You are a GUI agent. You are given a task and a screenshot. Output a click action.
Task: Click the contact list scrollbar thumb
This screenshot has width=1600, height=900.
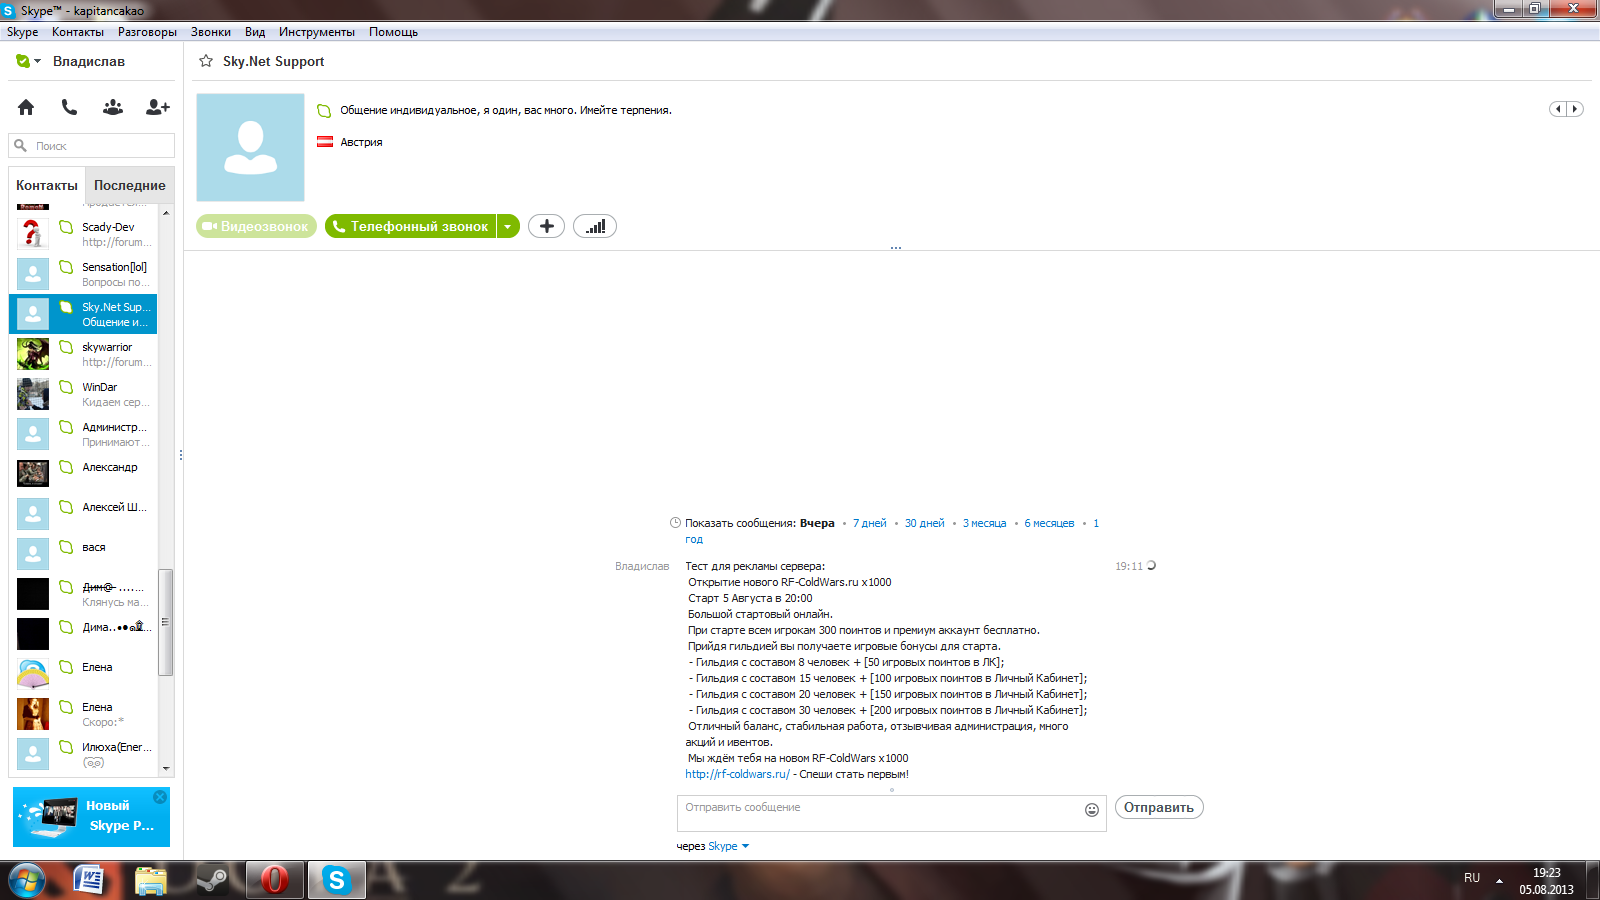[166, 622]
